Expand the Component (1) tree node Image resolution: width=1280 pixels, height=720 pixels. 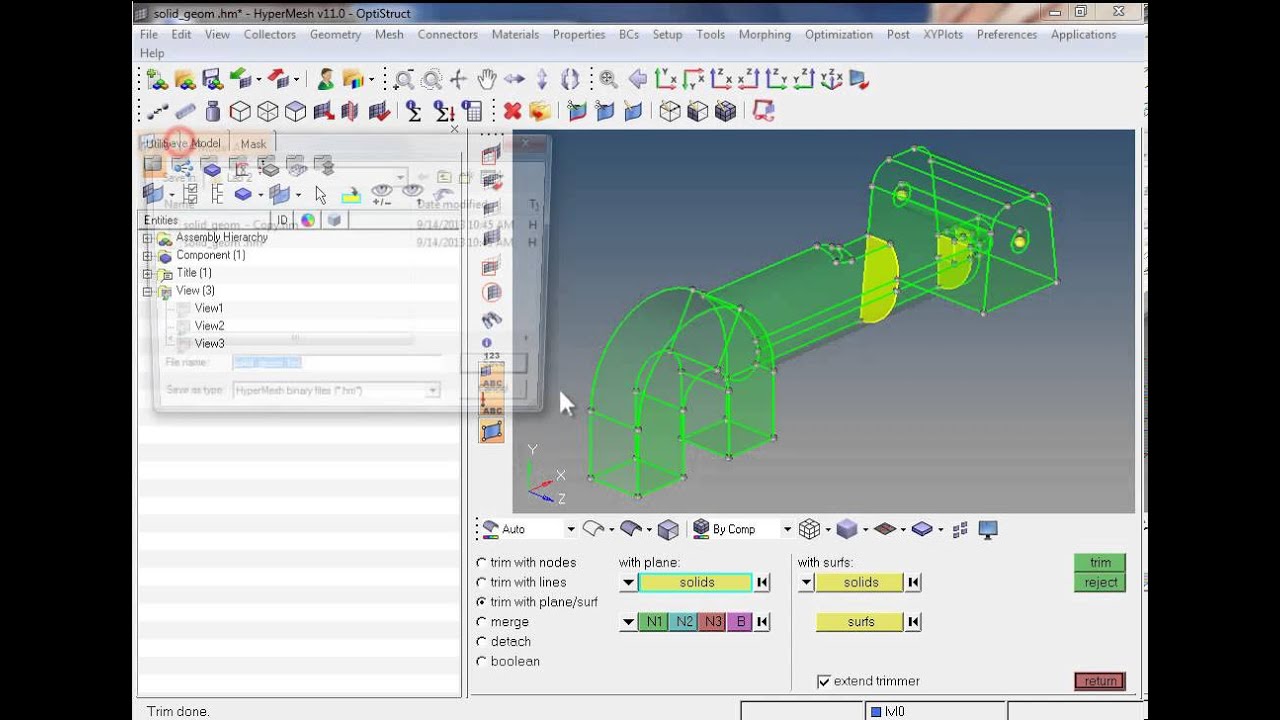[147, 256]
